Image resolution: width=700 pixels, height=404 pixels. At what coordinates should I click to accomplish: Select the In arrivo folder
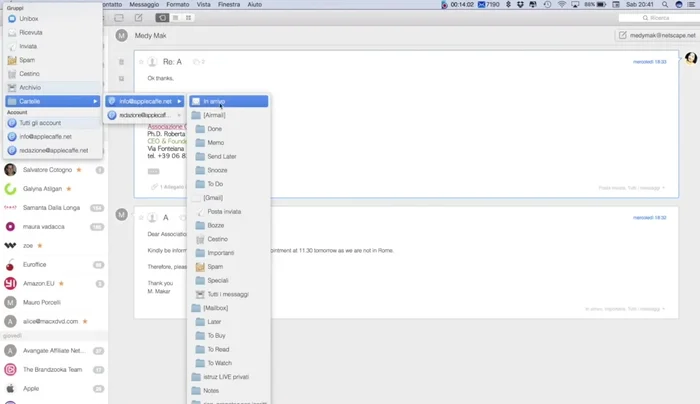229,101
